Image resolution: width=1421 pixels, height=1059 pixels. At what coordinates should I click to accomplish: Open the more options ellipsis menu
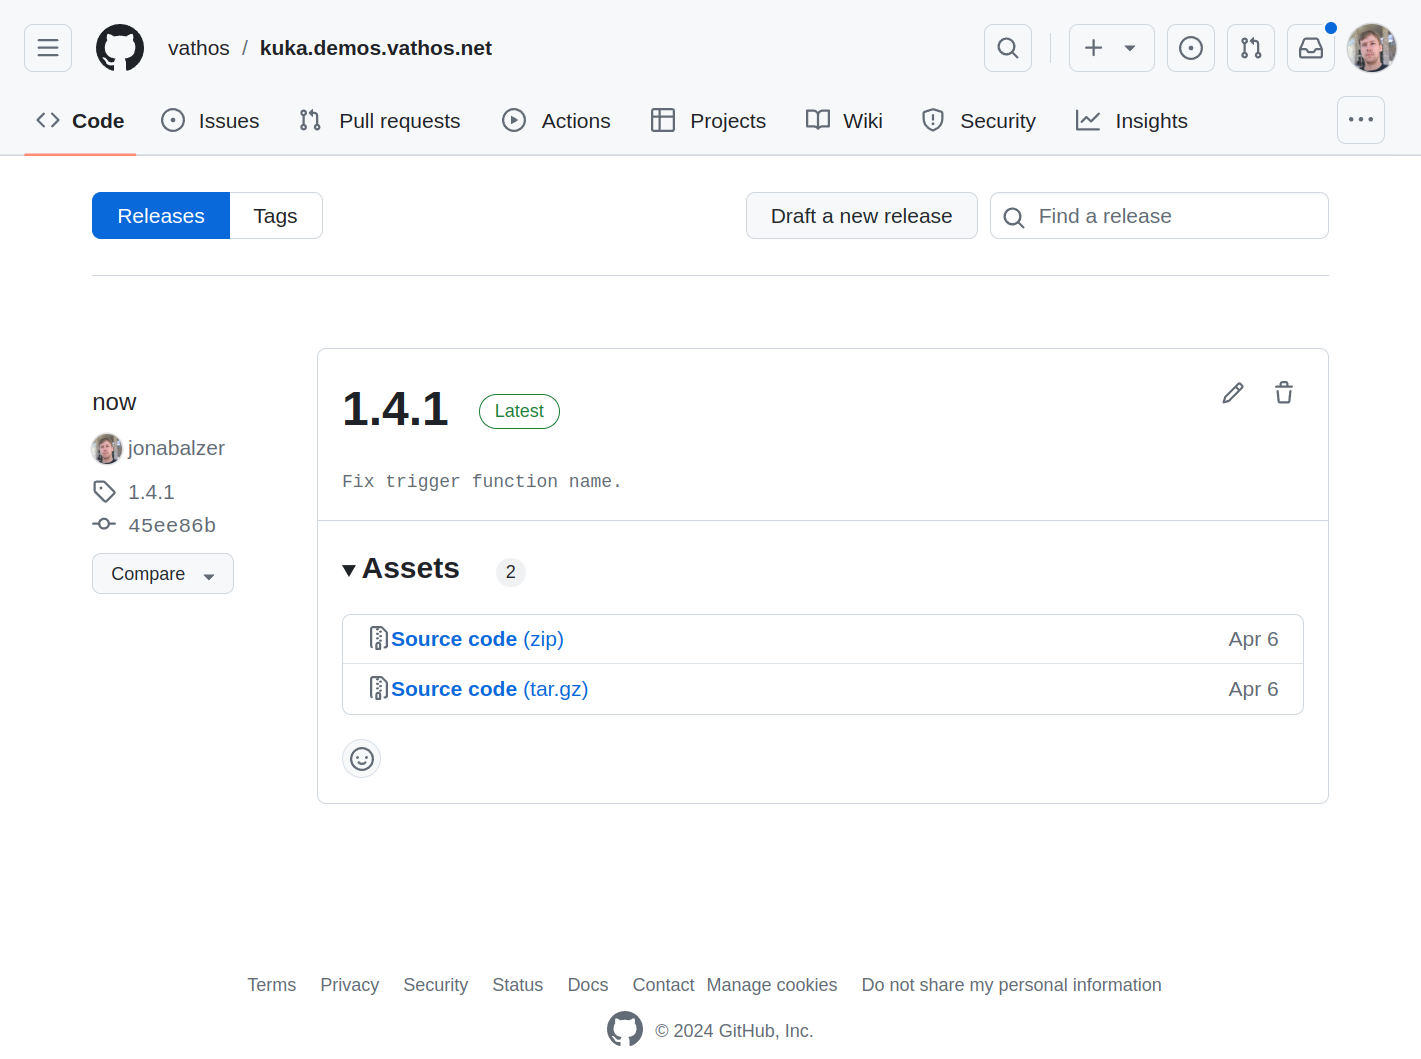pos(1361,120)
